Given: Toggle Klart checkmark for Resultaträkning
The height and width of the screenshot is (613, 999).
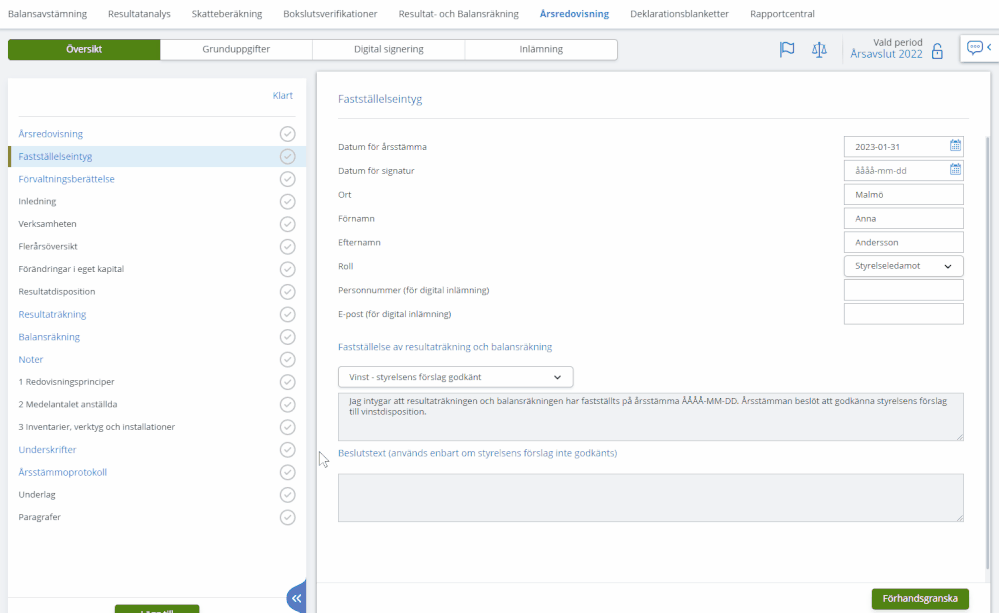Looking at the screenshot, I should [287, 314].
